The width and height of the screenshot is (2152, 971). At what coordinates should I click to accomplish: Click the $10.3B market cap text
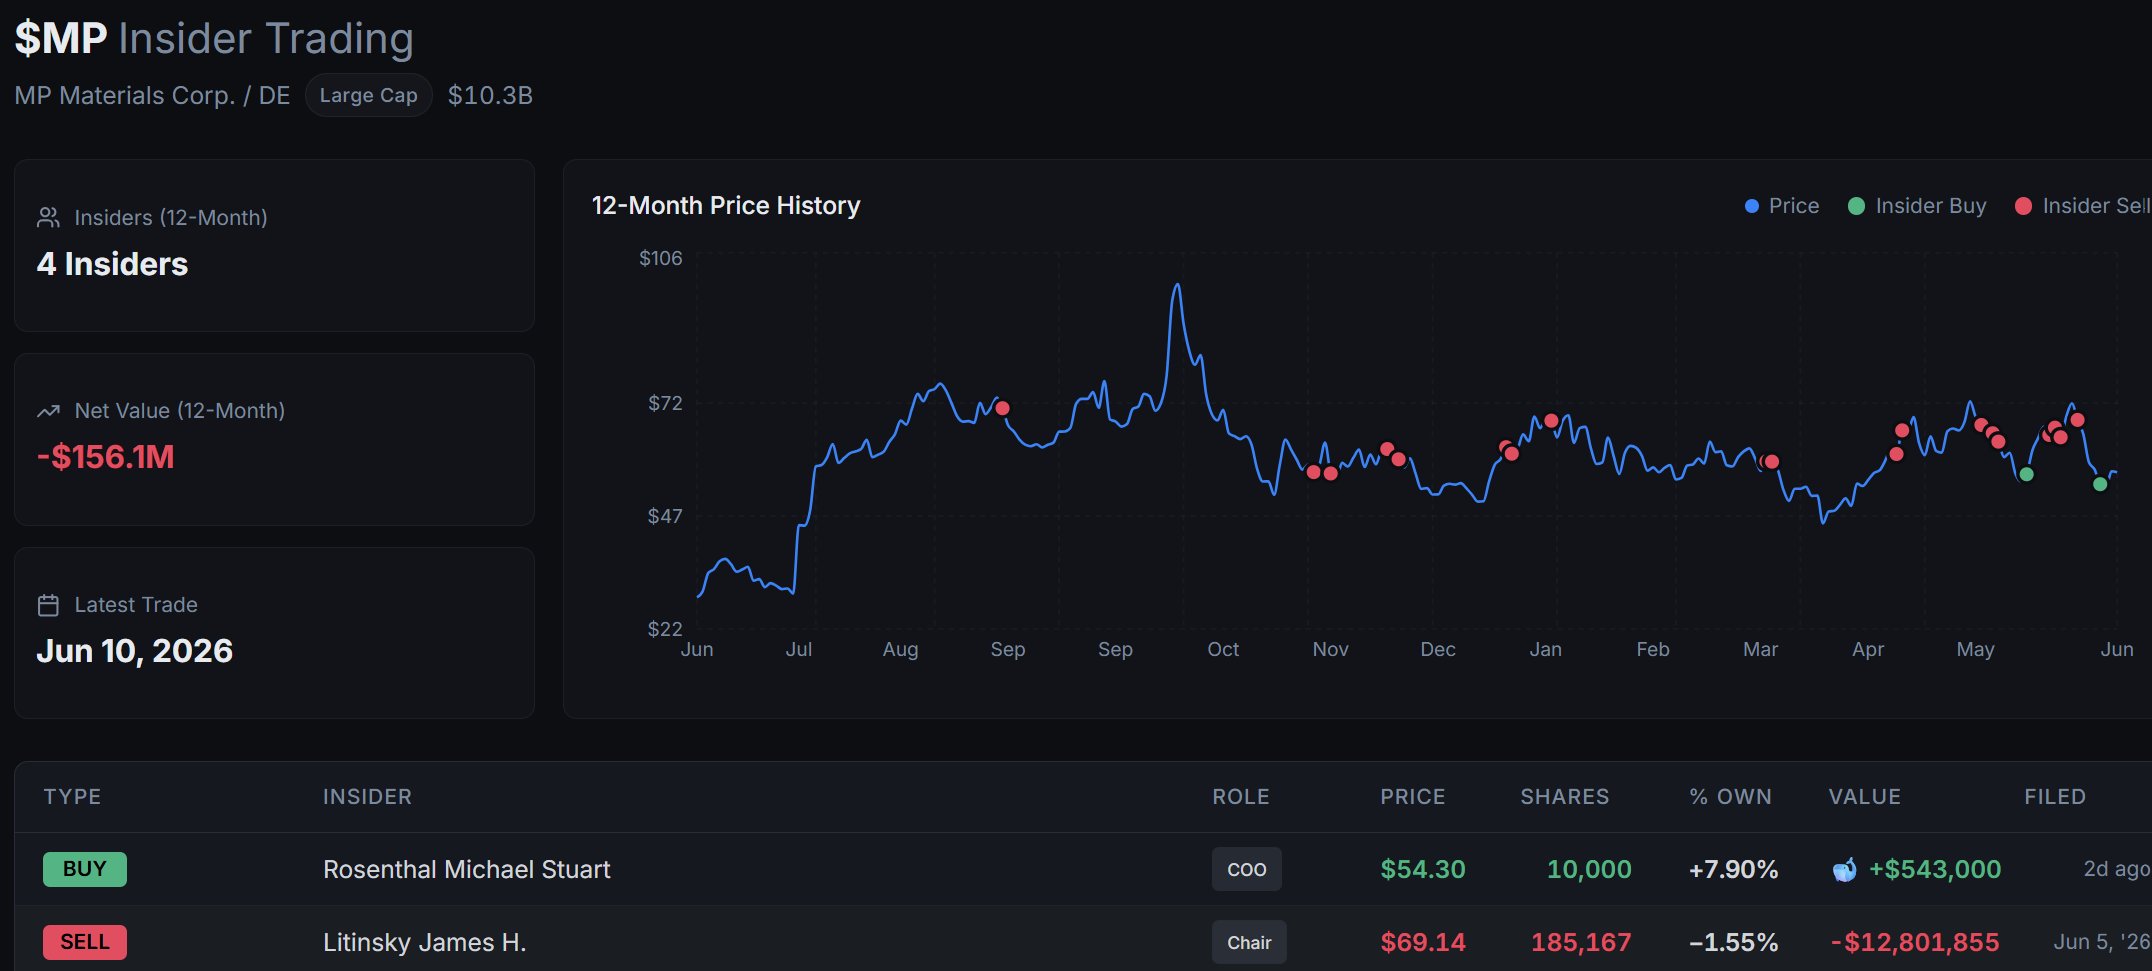490,95
